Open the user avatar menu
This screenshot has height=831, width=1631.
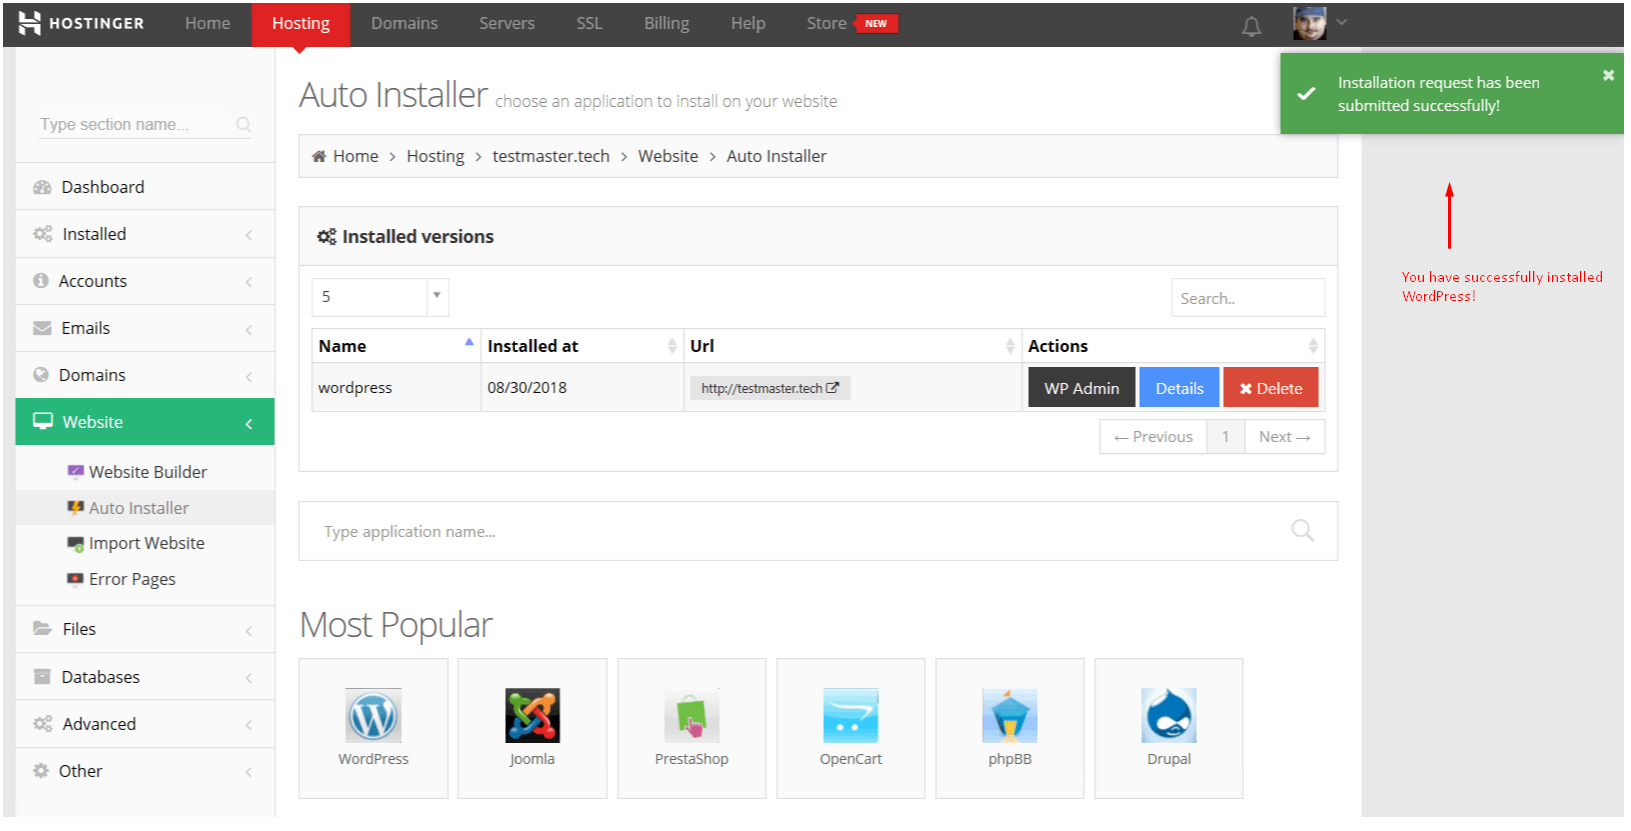coord(1309,23)
